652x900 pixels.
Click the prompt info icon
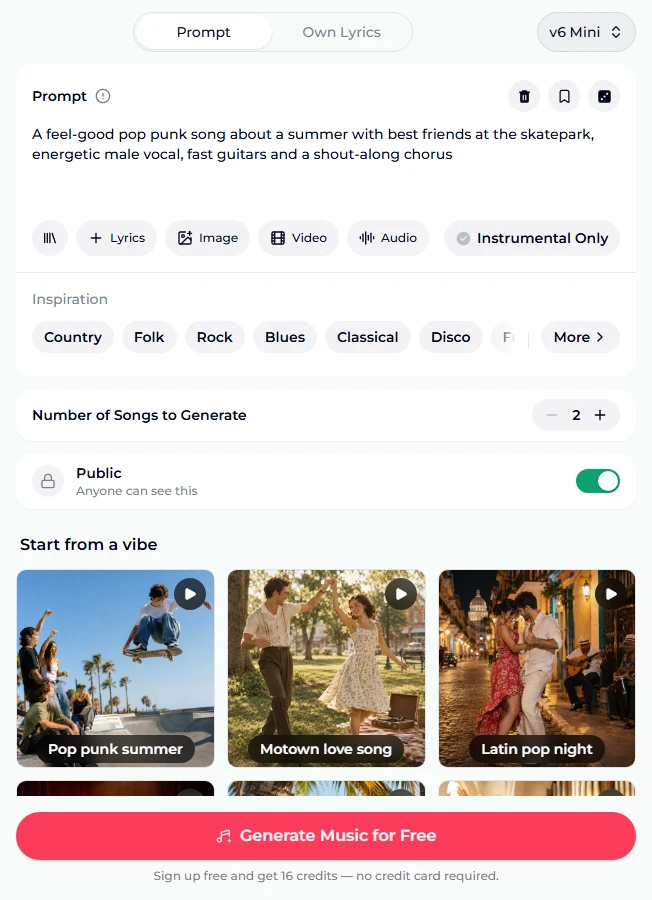103,96
